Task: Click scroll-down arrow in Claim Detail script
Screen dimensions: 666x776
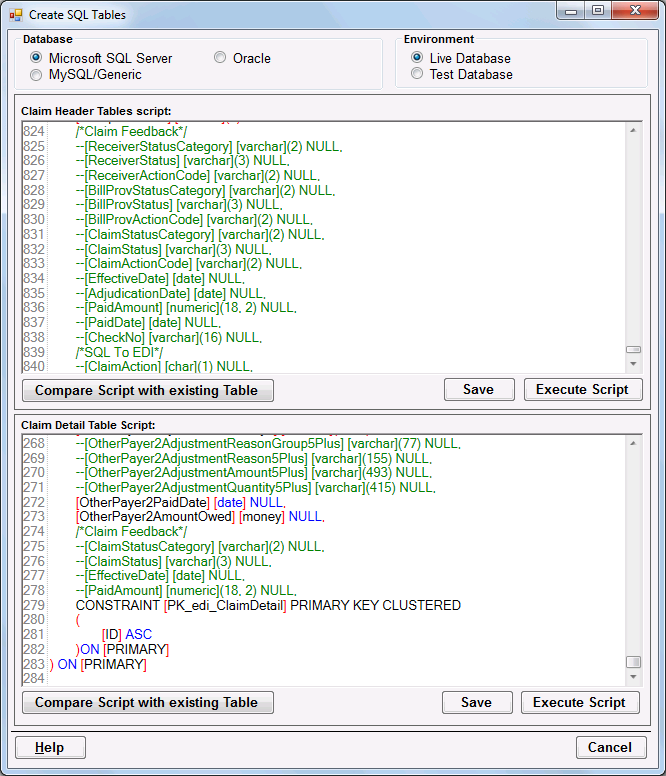Action: 633,677
